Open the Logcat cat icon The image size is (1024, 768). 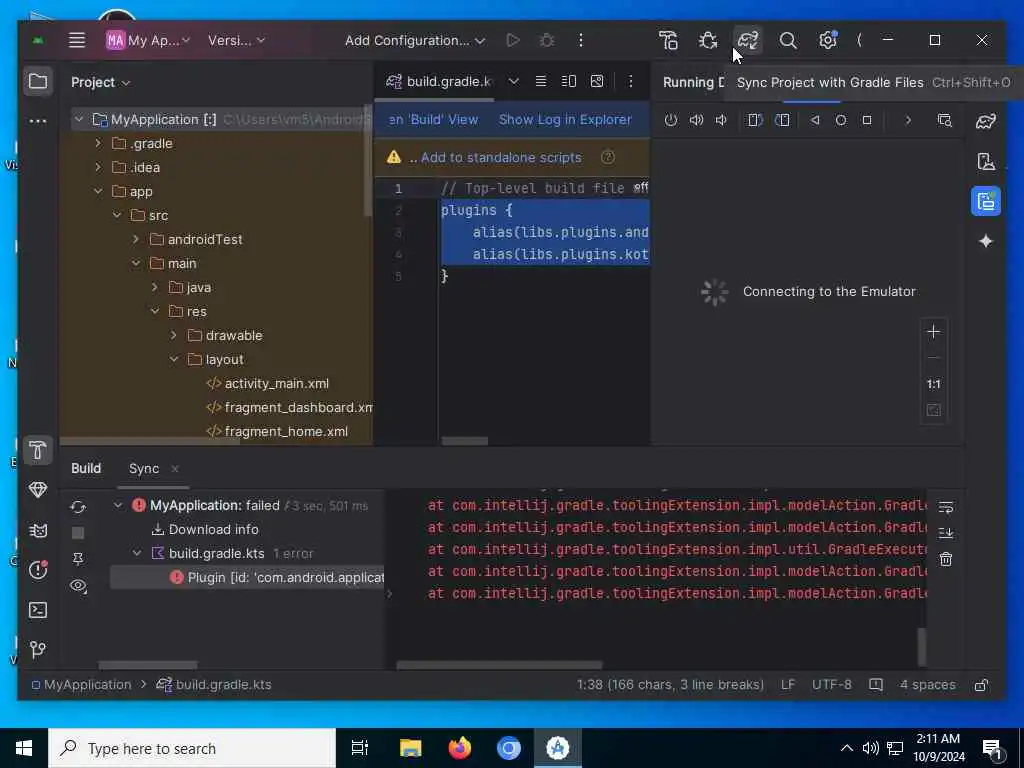click(x=38, y=530)
